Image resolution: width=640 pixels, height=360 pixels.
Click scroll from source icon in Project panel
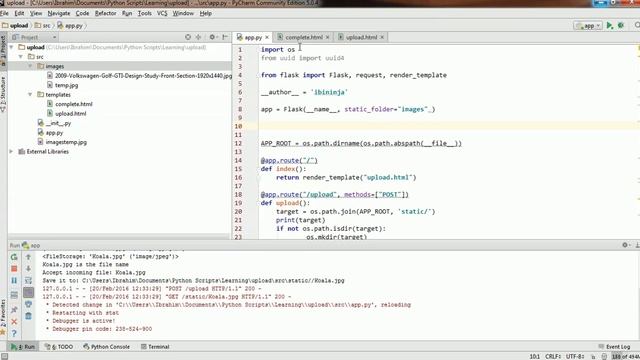tap(188, 37)
